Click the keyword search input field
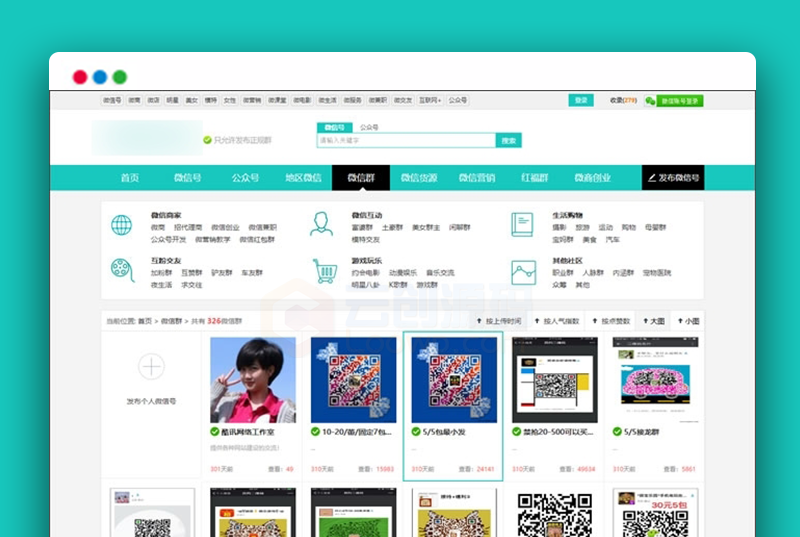The image size is (800, 537). [406, 140]
